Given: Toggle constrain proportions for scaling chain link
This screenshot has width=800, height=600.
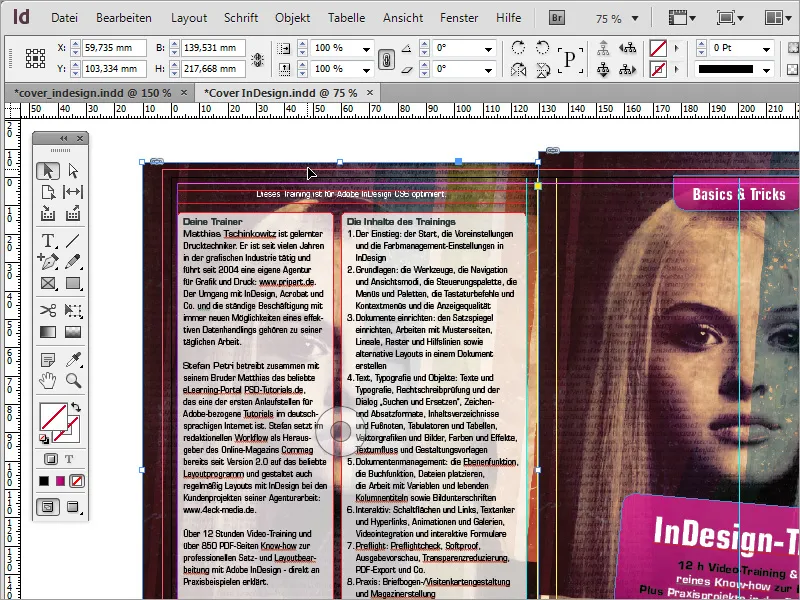Looking at the screenshot, I should (386, 60).
